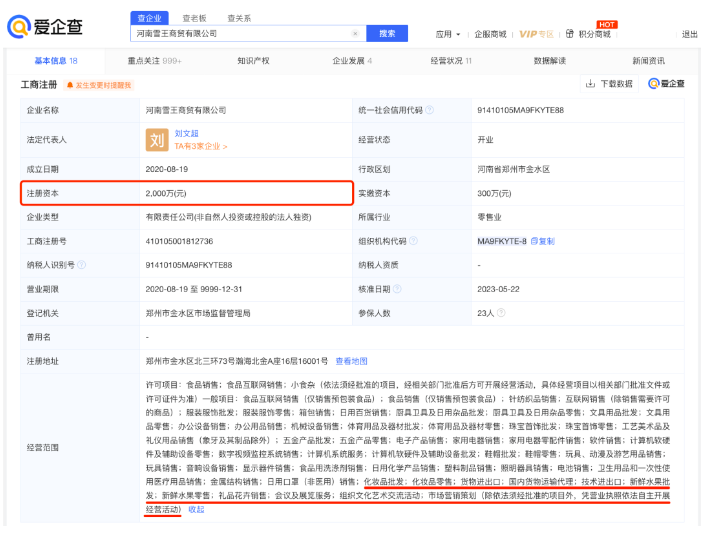Open the 重点关注 tab
707x533 pixels.
[x=154, y=60]
